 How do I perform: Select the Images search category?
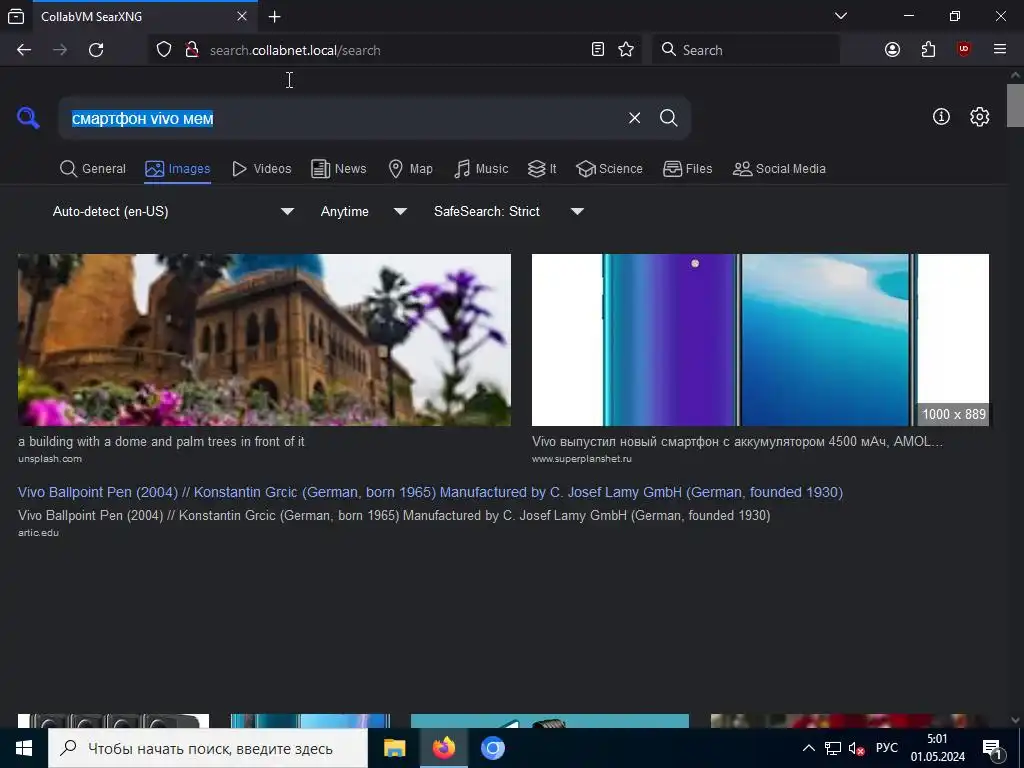pyautogui.click(x=178, y=168)
